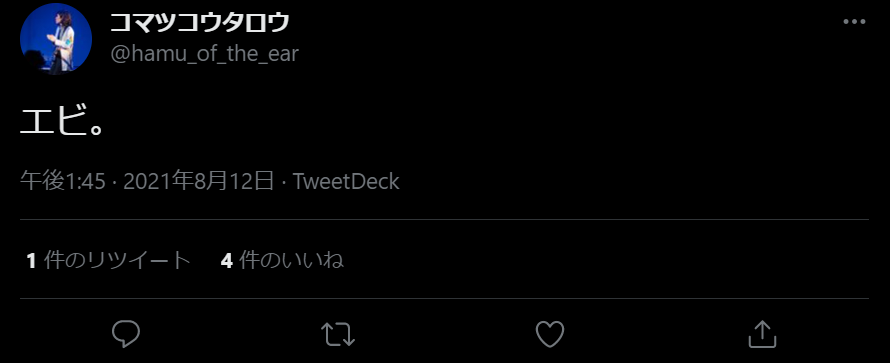This screenshot has width=890, height=363.
Task: Click the display name コマツコウタロウ
Action: tap(199, 23)
